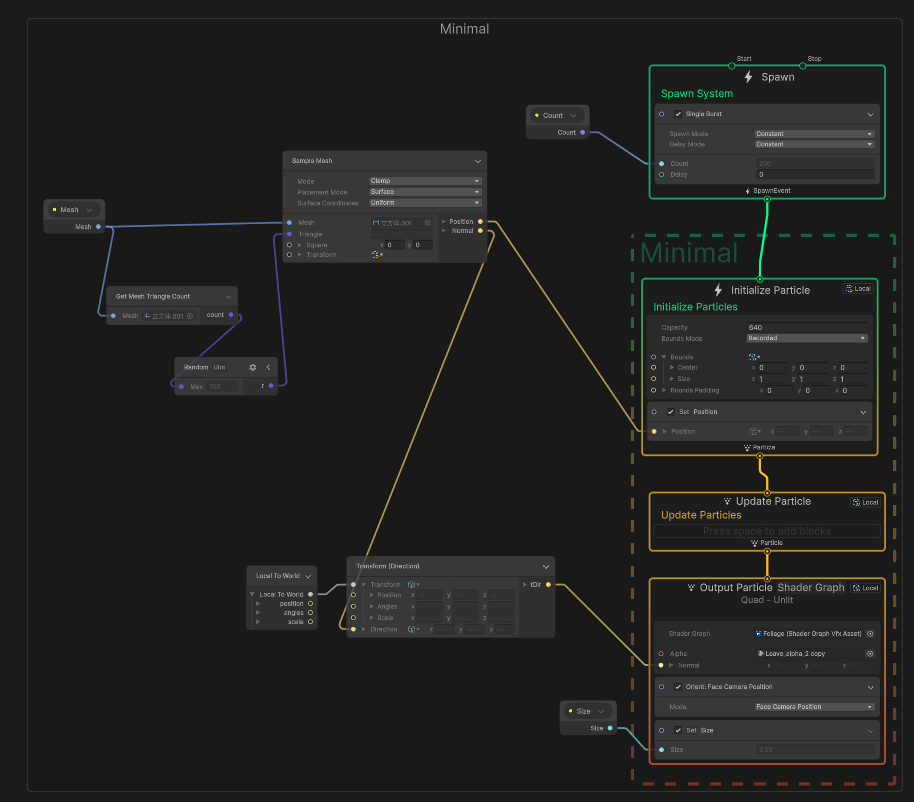This screenshot has width=914, height=802.
Task: Select the Spawn context title
Action: pyautogui.click(x=777, y=77)
